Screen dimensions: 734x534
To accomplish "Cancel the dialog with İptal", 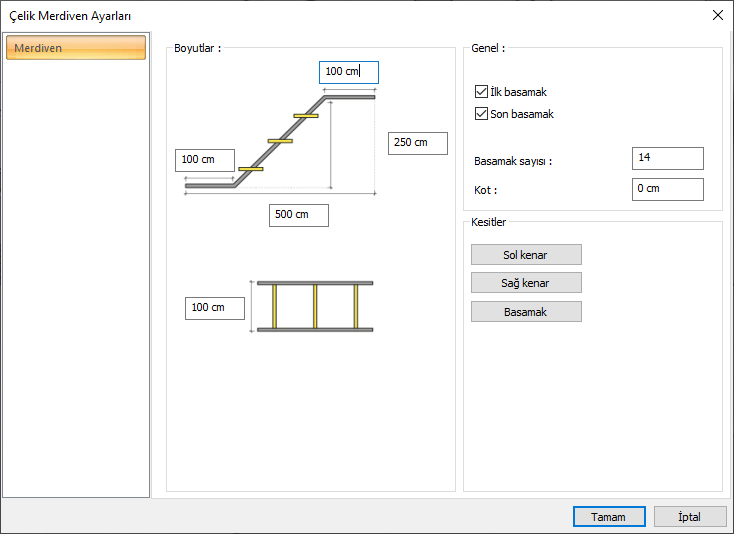I will [689, 517].
